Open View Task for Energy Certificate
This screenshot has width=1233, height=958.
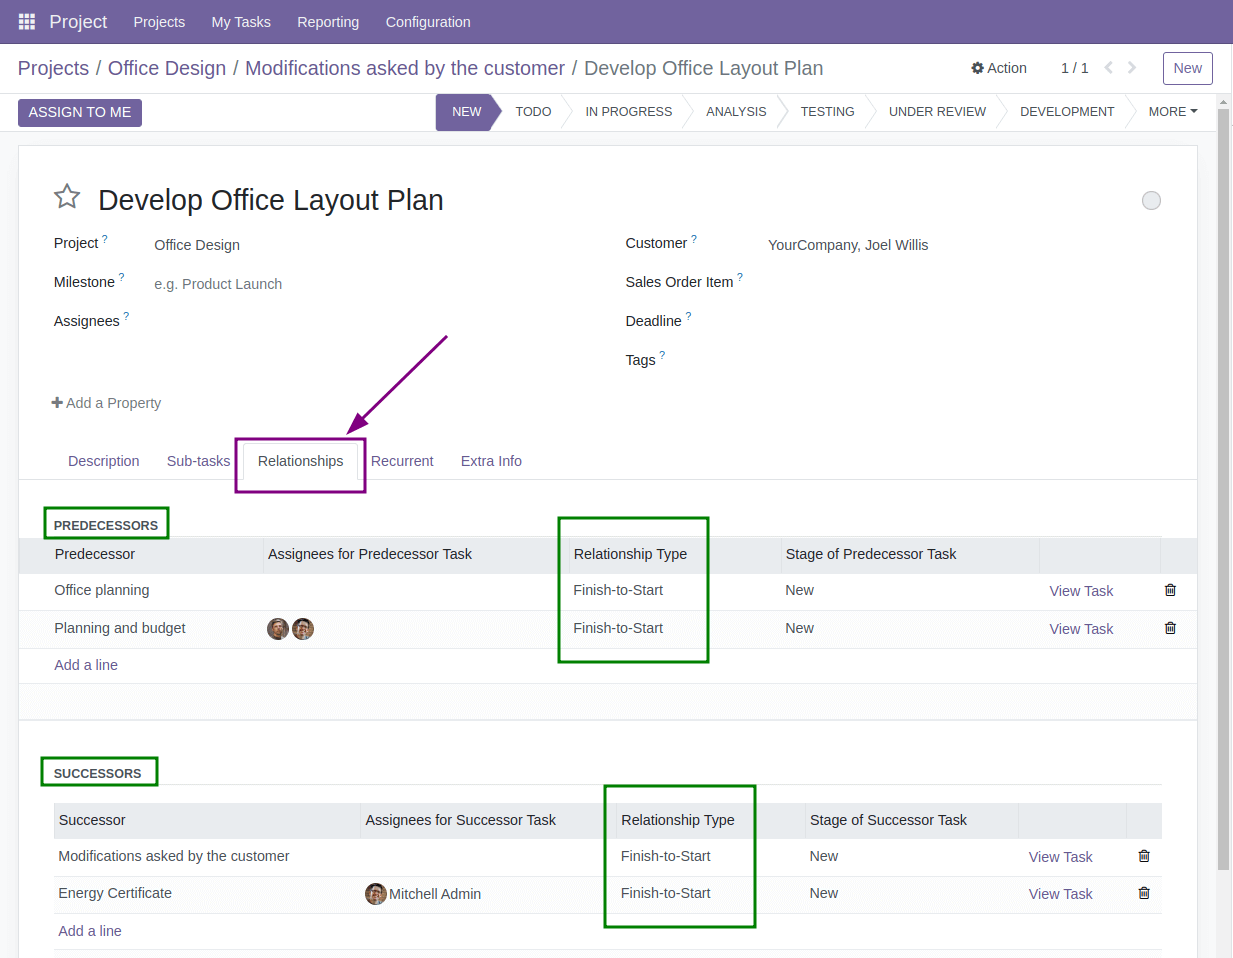point(1060,893)
